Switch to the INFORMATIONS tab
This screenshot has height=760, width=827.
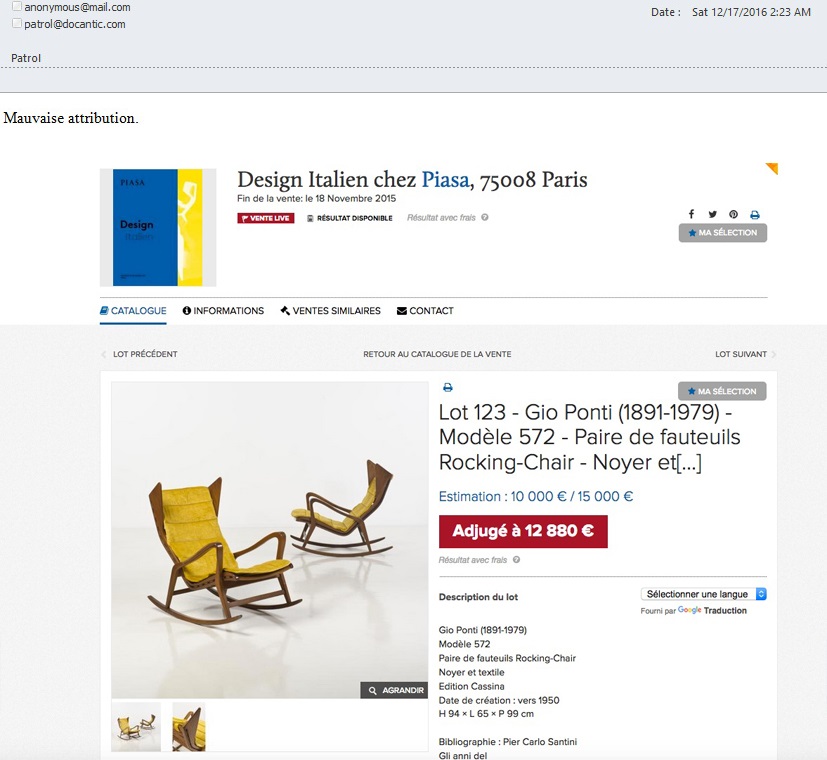coord(223,311)
